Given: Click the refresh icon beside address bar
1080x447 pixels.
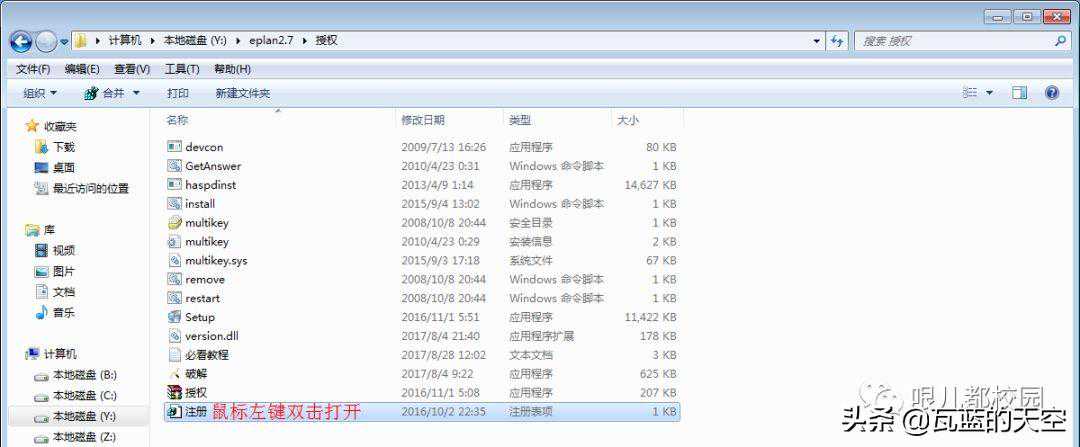Looking at the screenshot, I should point(837,41).
